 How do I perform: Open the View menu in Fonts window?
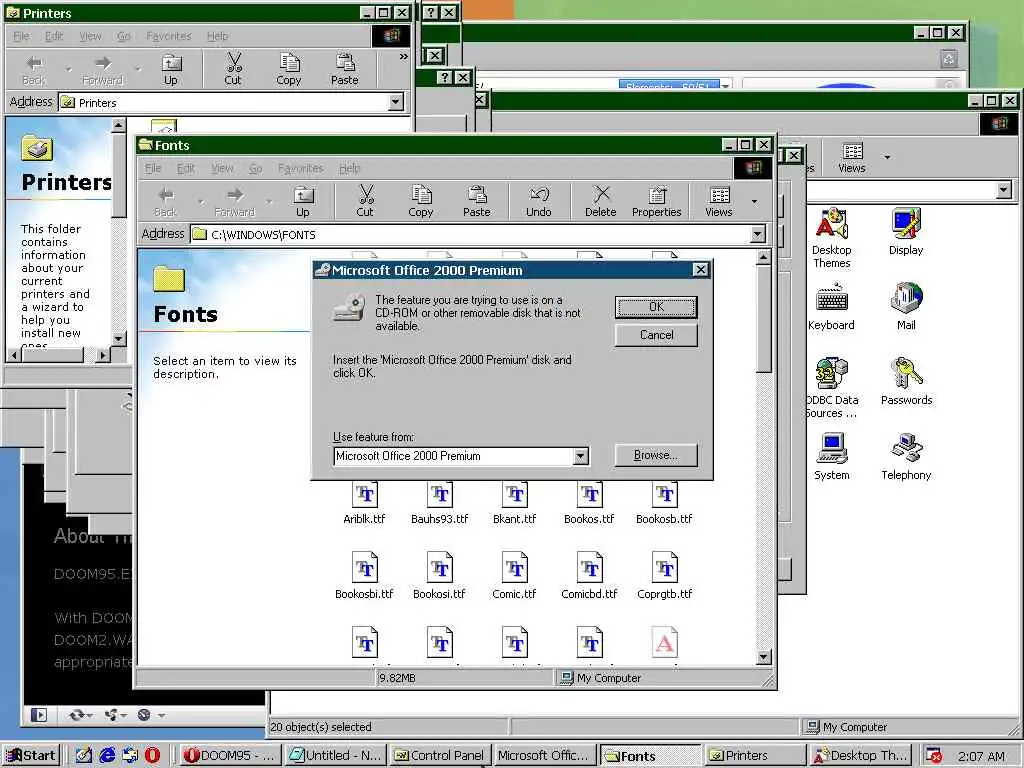pos(222,168)
